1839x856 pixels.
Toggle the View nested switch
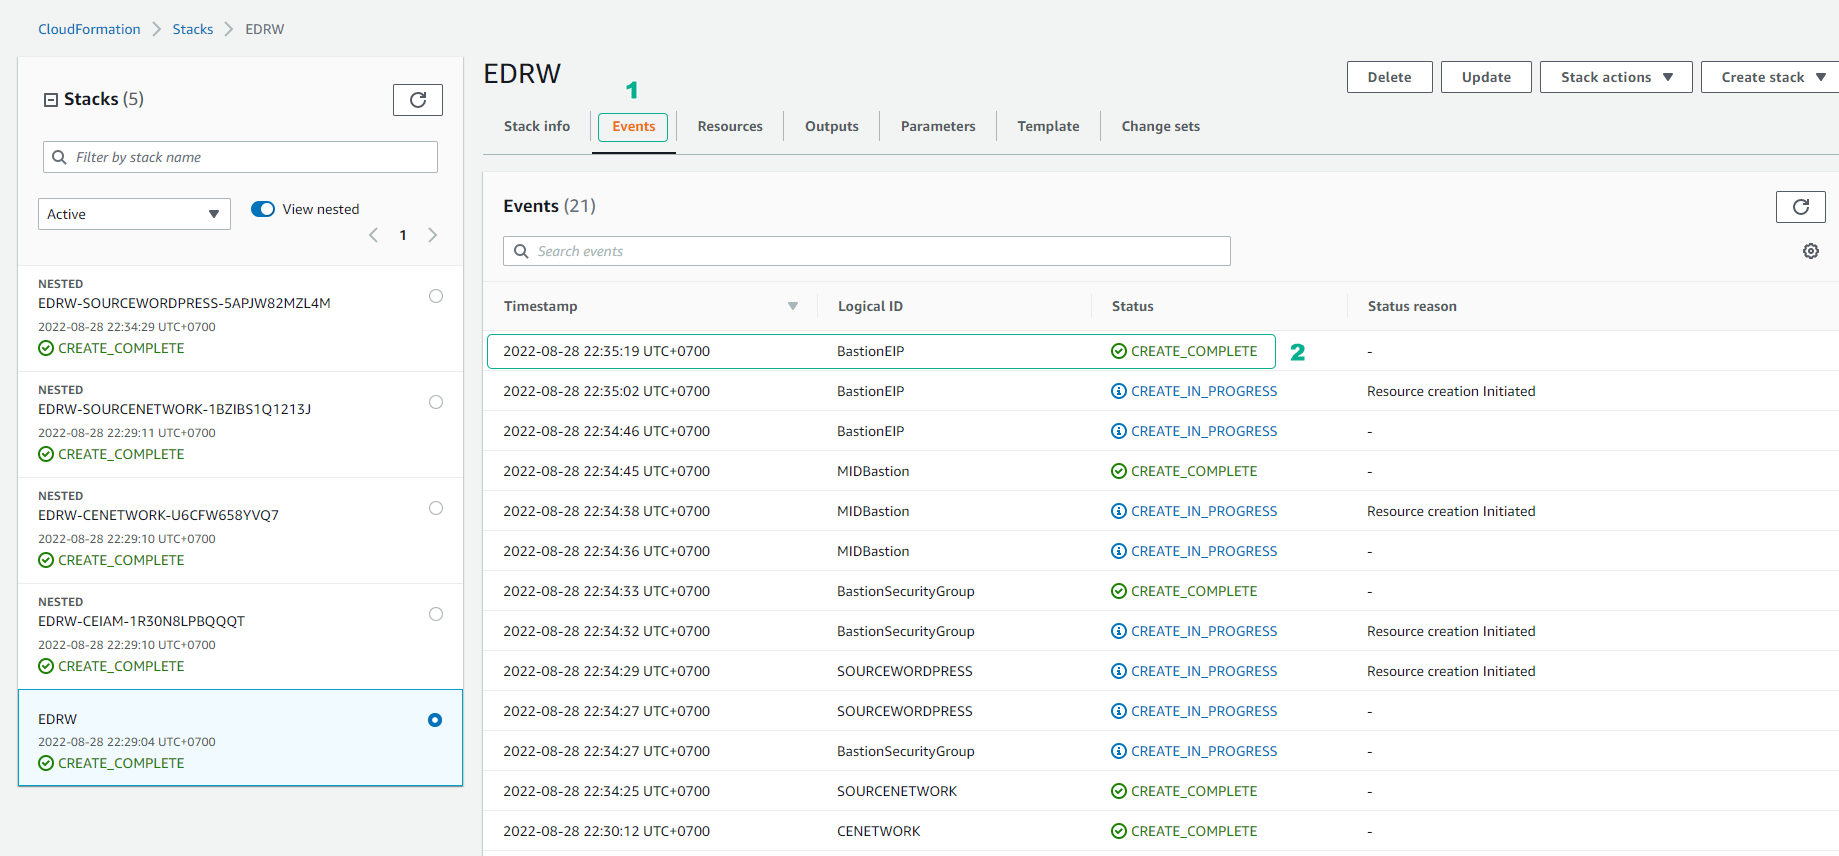(263, 209)
